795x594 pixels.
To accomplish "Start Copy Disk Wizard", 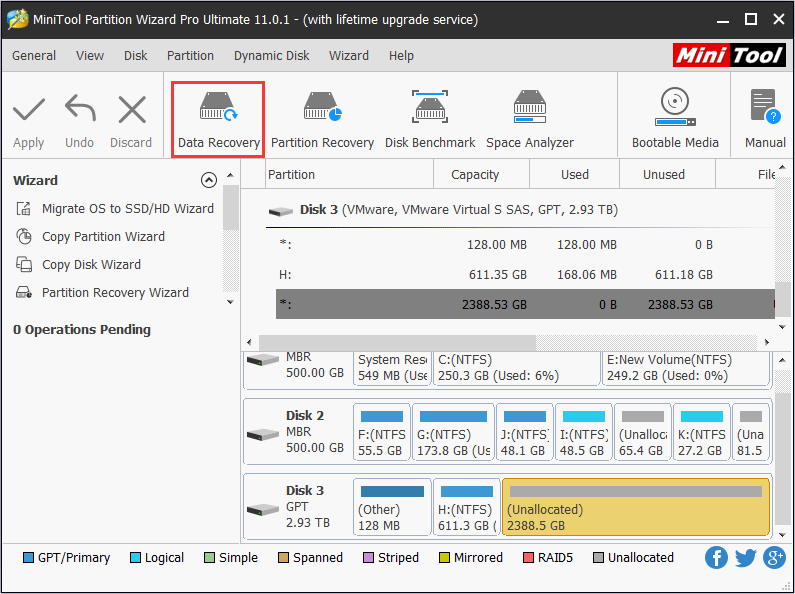I will [x=78, y=265].
